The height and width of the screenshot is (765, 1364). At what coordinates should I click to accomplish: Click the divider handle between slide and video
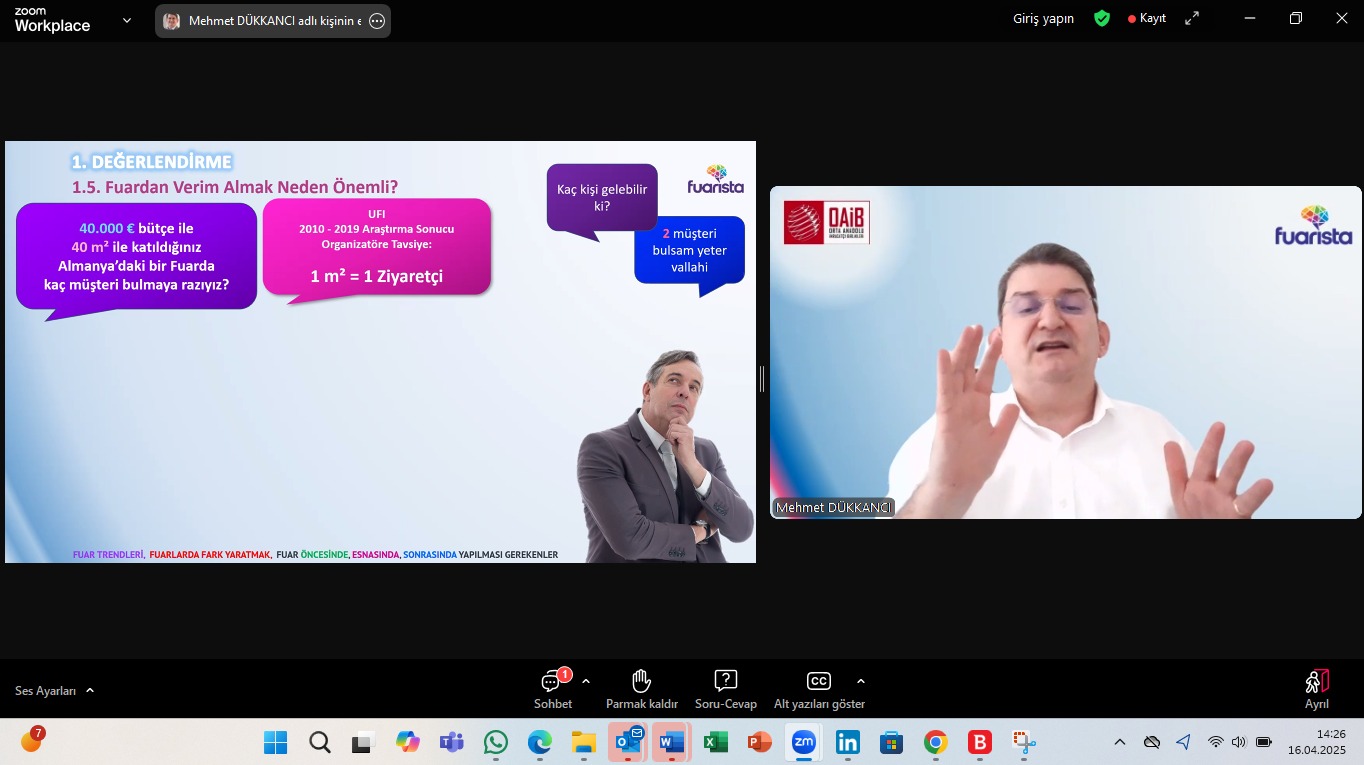[x=762, y=379]
